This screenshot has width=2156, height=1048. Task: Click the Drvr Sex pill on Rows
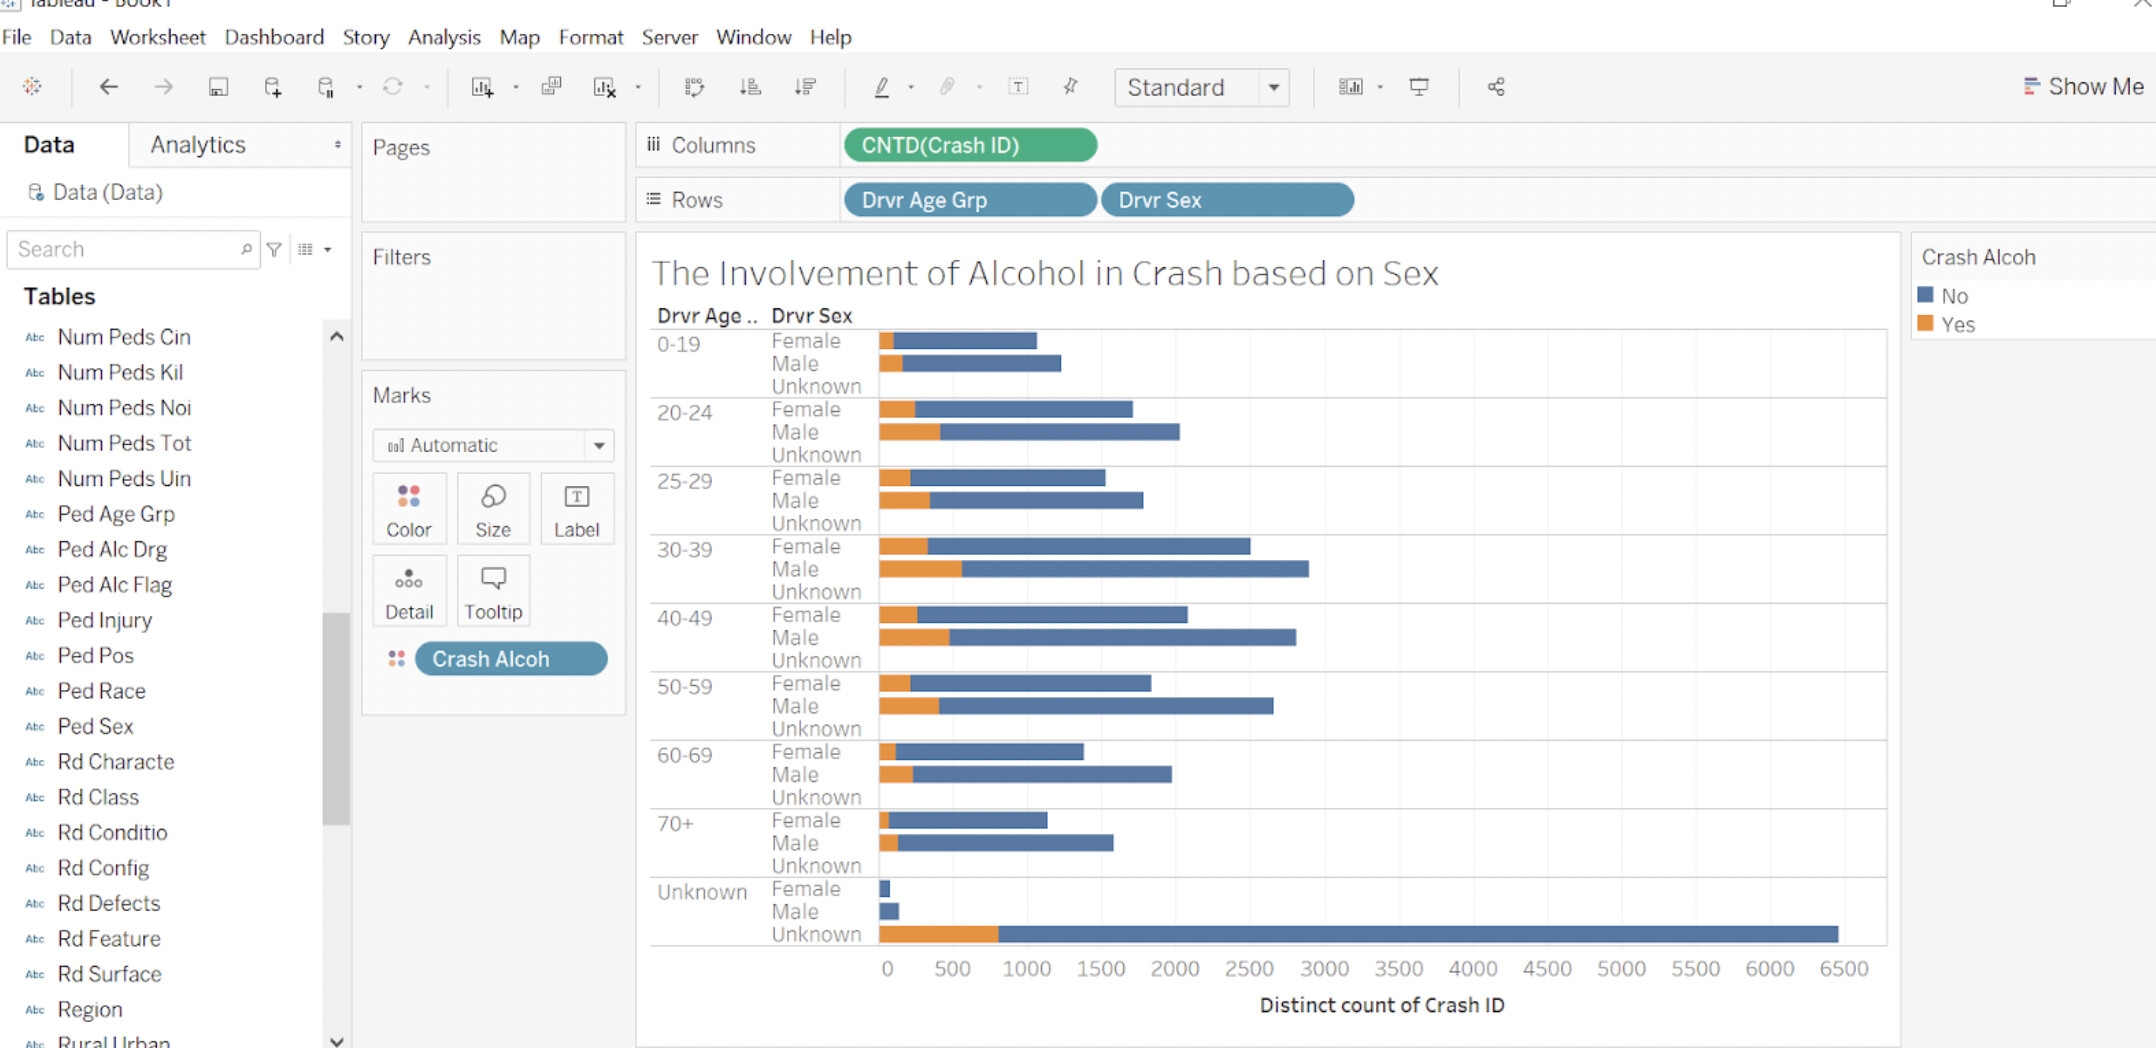[x=1227, y=200]
